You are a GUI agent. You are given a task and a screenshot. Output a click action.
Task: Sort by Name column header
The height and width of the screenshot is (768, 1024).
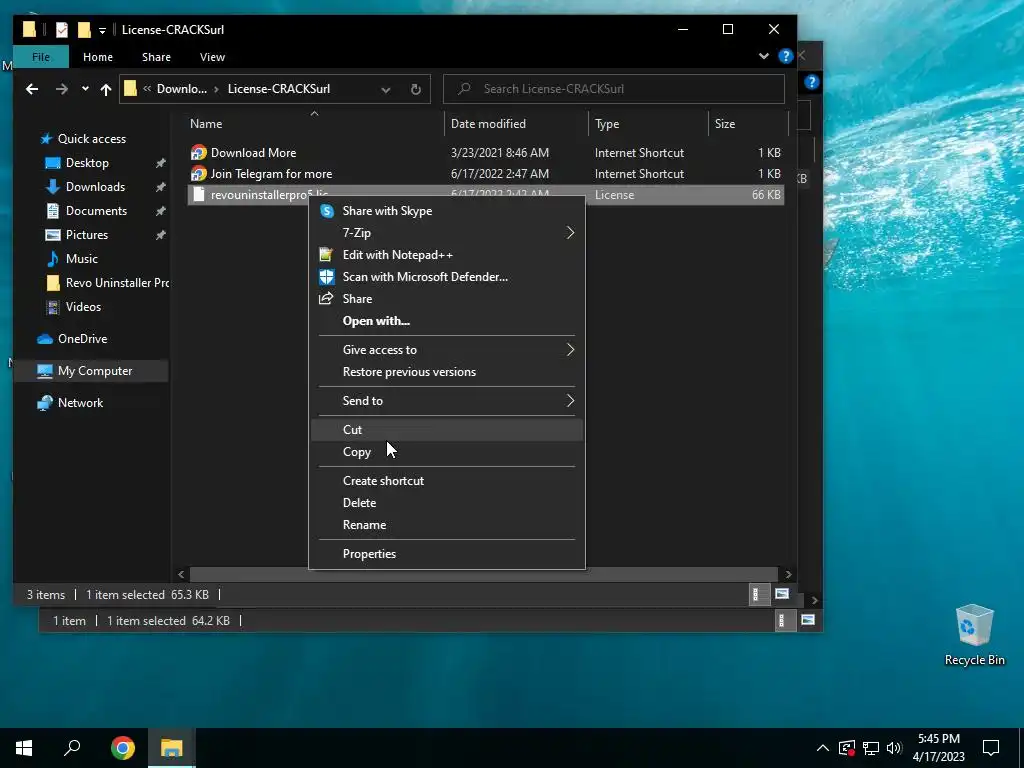tap(315, 123)
